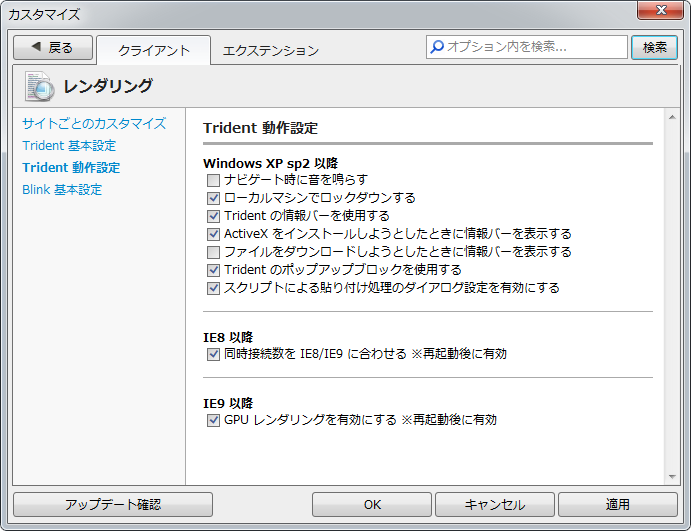The height and width of the screenshot is (531, 691).
Task: Click the 戻る back button
Action: point(53,48)
